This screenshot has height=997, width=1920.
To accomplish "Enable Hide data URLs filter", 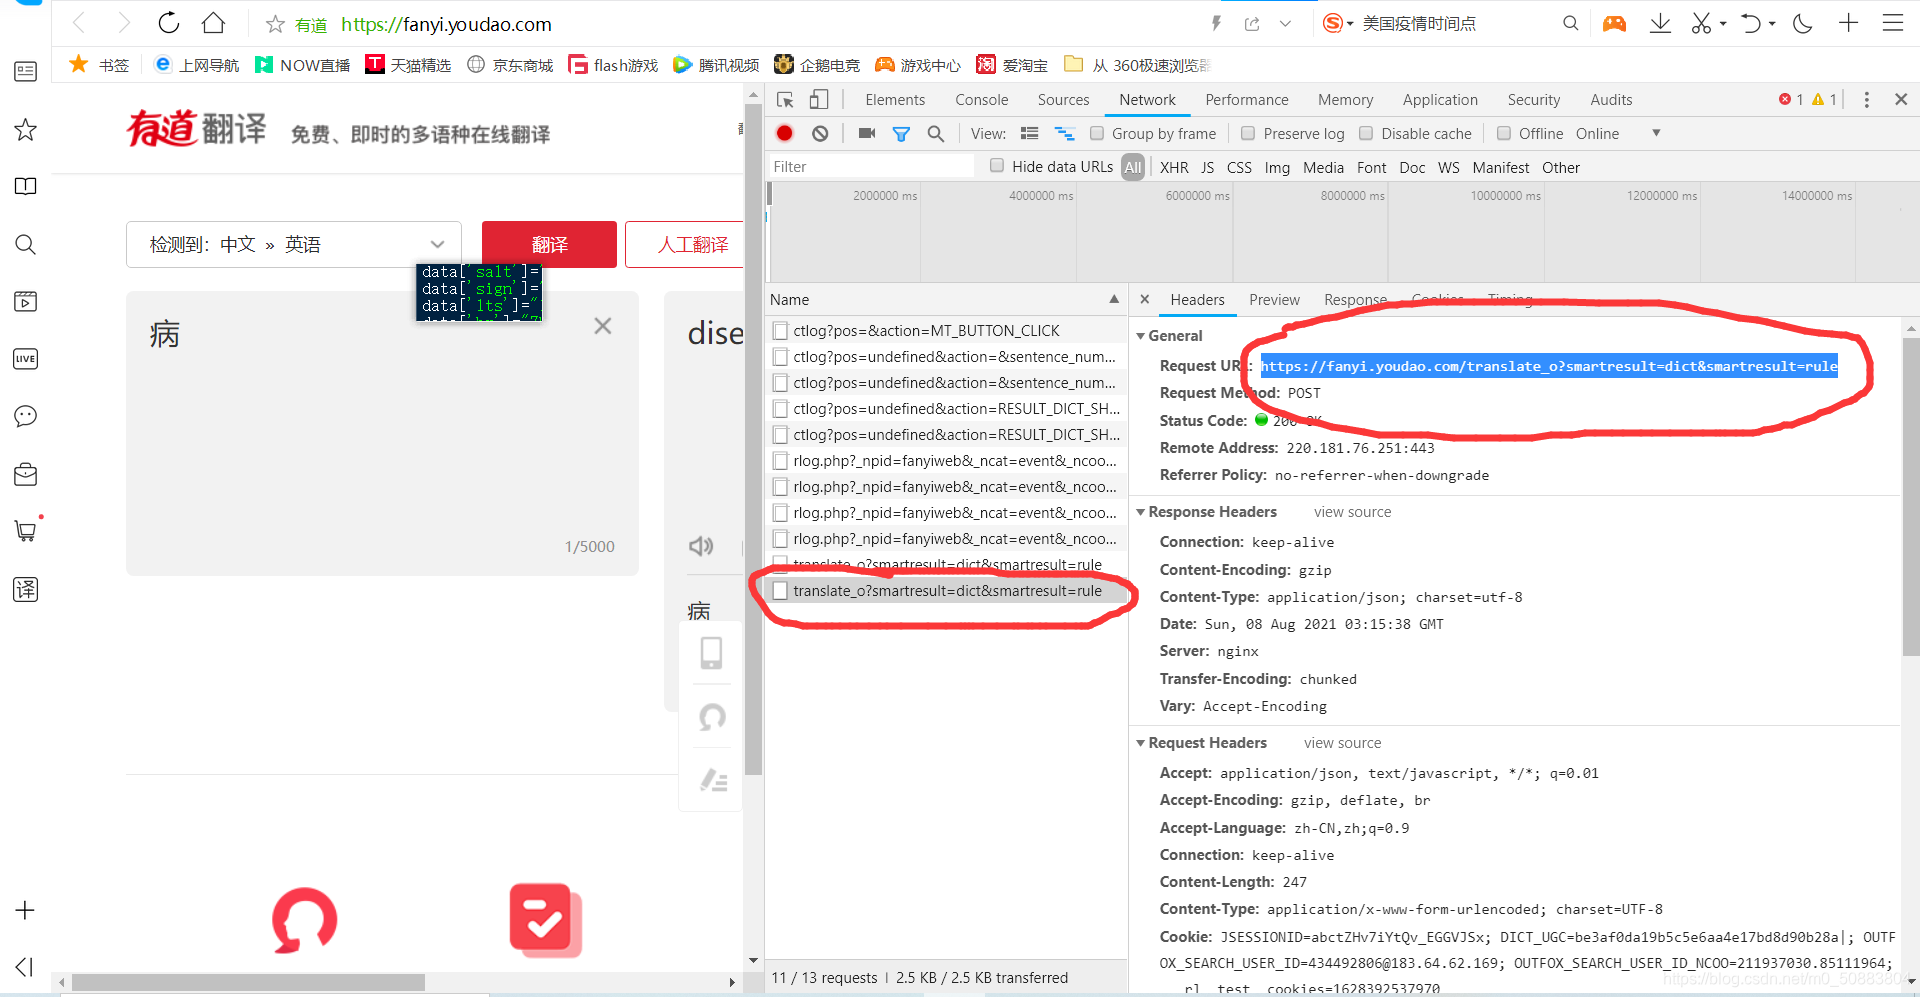I will 997,166.
